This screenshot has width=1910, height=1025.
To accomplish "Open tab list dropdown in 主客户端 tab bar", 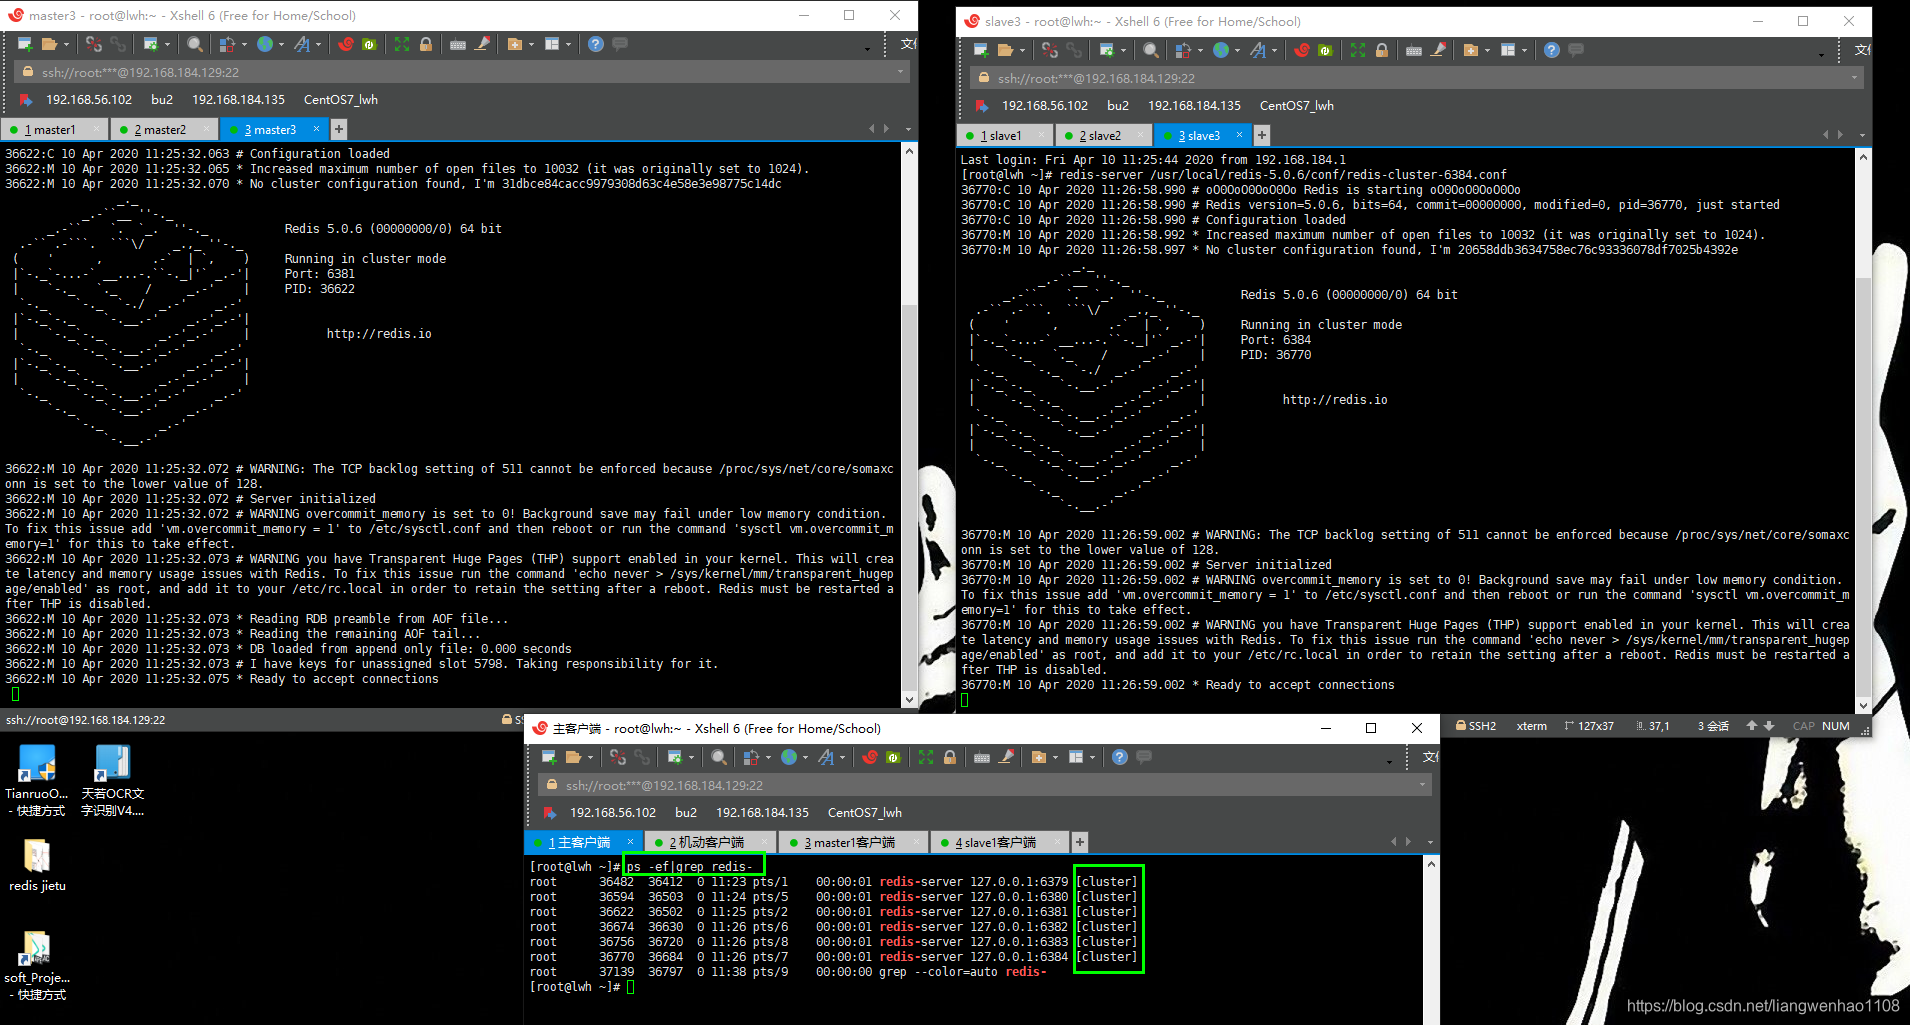I will coord(1431,842).
